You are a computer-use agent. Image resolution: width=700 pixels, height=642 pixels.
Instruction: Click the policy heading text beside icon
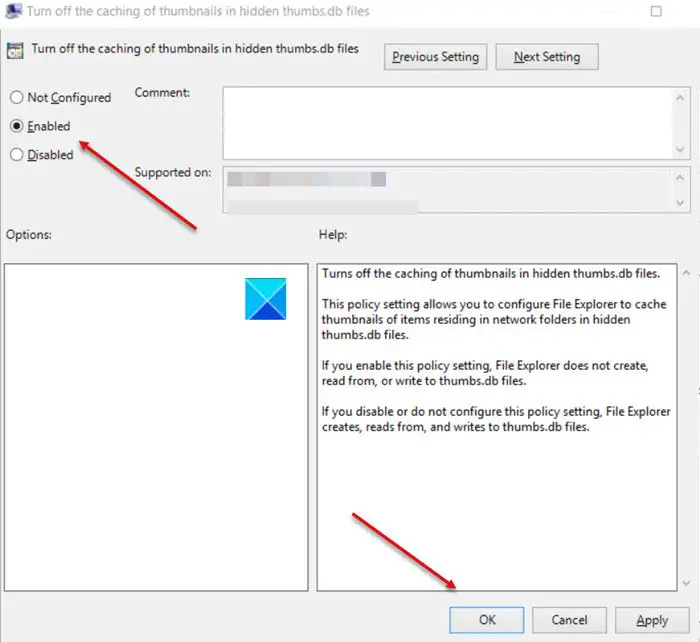click(195, 48)
